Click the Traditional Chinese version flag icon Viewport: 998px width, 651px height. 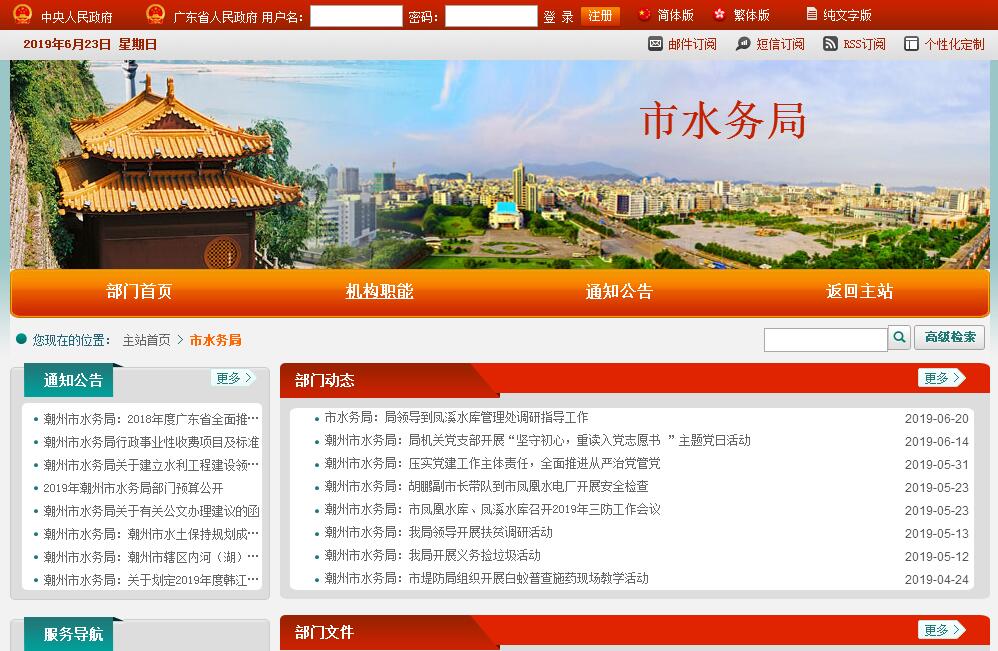pyautogui.click(x=720, y=15)
